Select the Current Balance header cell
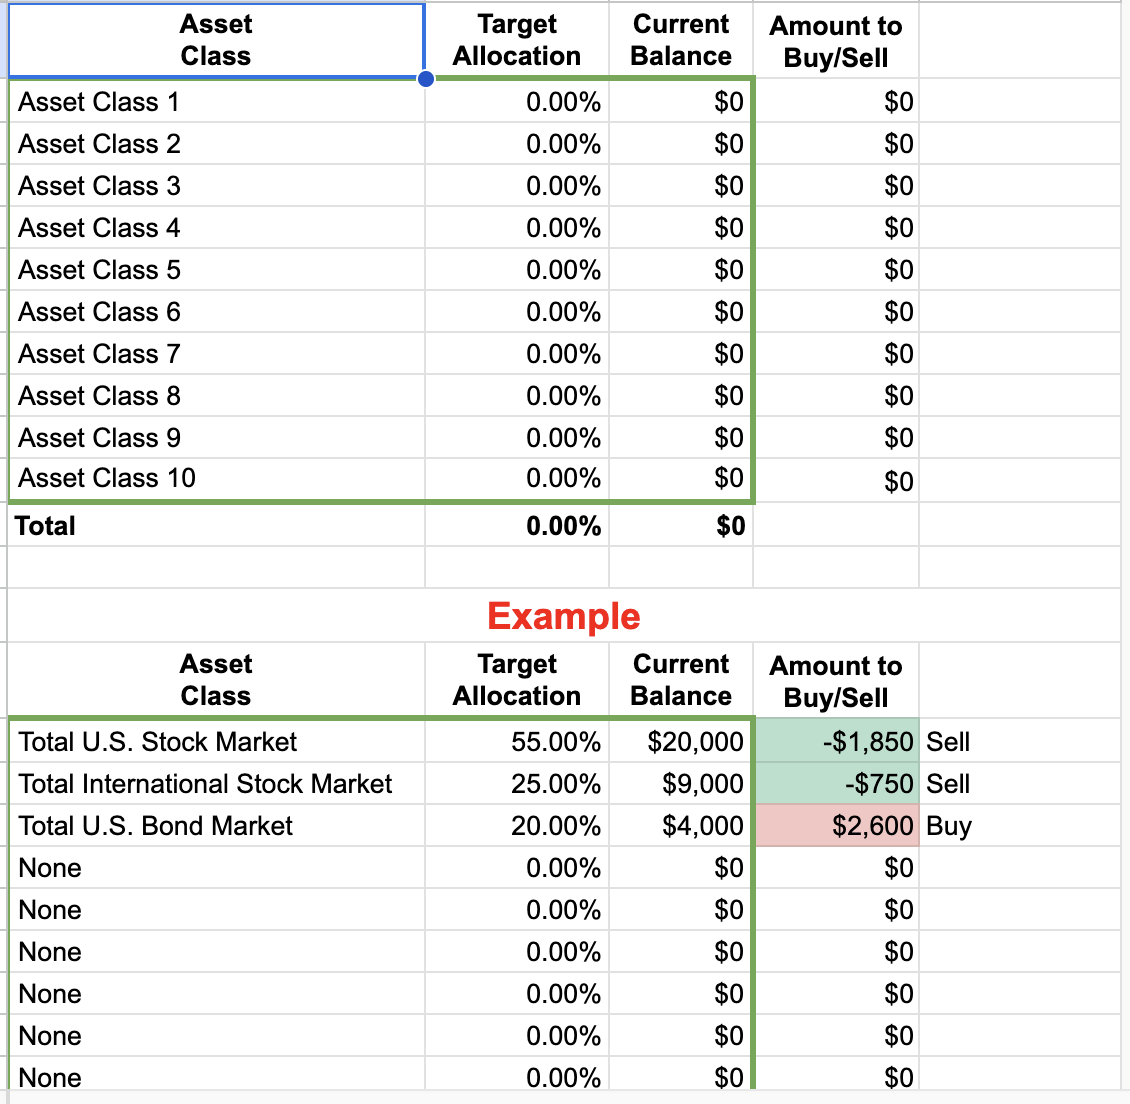Image resolution: width=1130 pixels, height=1104 pixels. 680,40
